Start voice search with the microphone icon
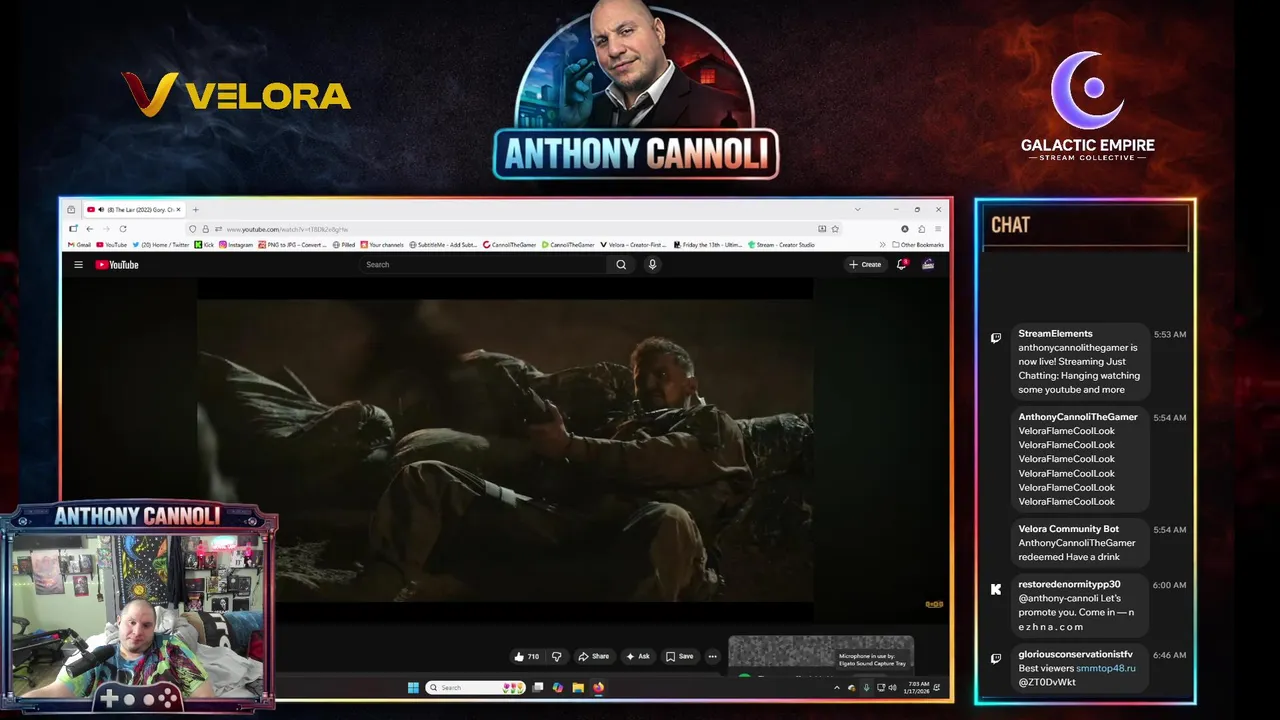Image resolution: width=1280 pixels, height=720 pixels. click(652, 265)
